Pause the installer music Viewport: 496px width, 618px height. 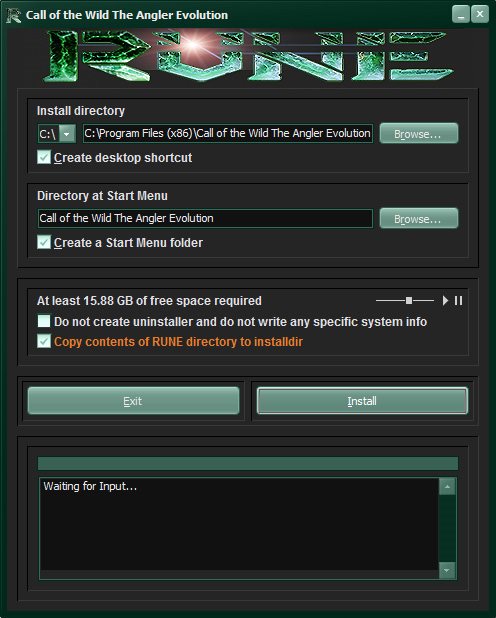click(x=458, y=301)
